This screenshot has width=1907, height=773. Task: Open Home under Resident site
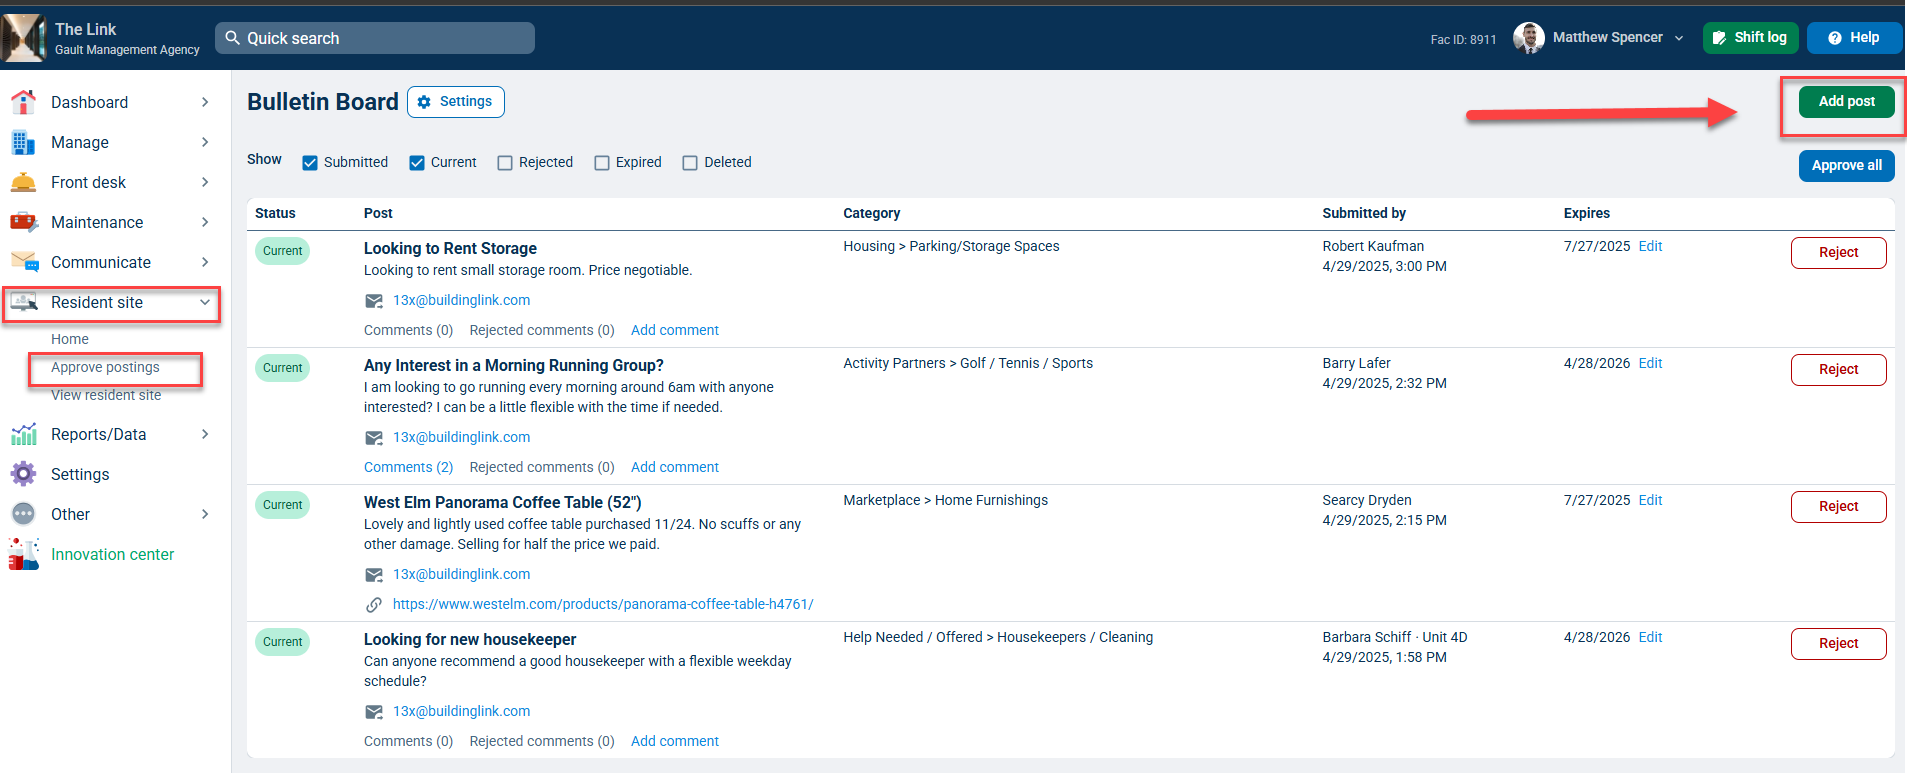click(x=70, y=339)
